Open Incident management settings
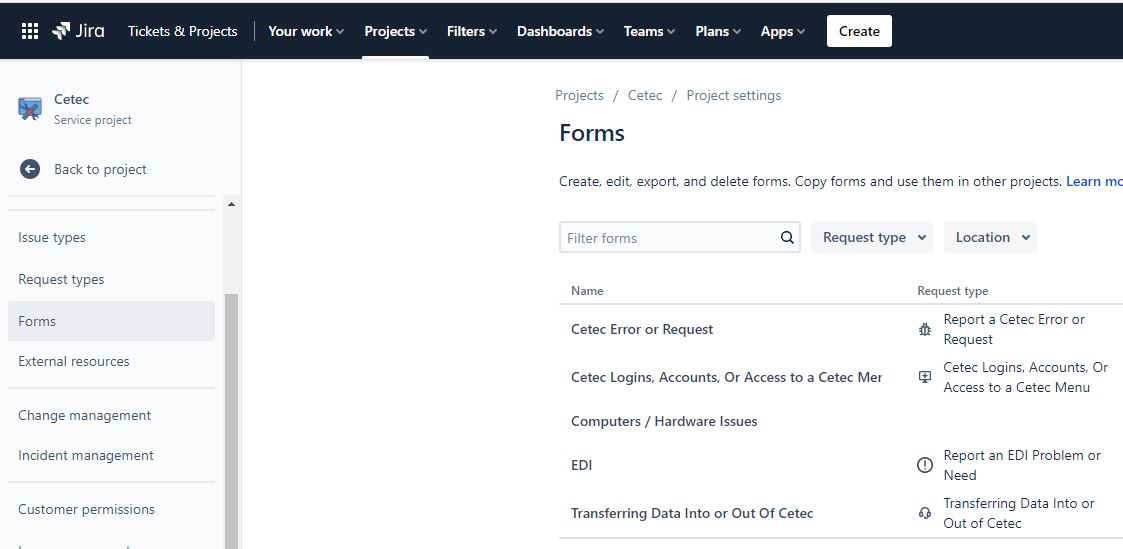 click(x=111, y=455)
